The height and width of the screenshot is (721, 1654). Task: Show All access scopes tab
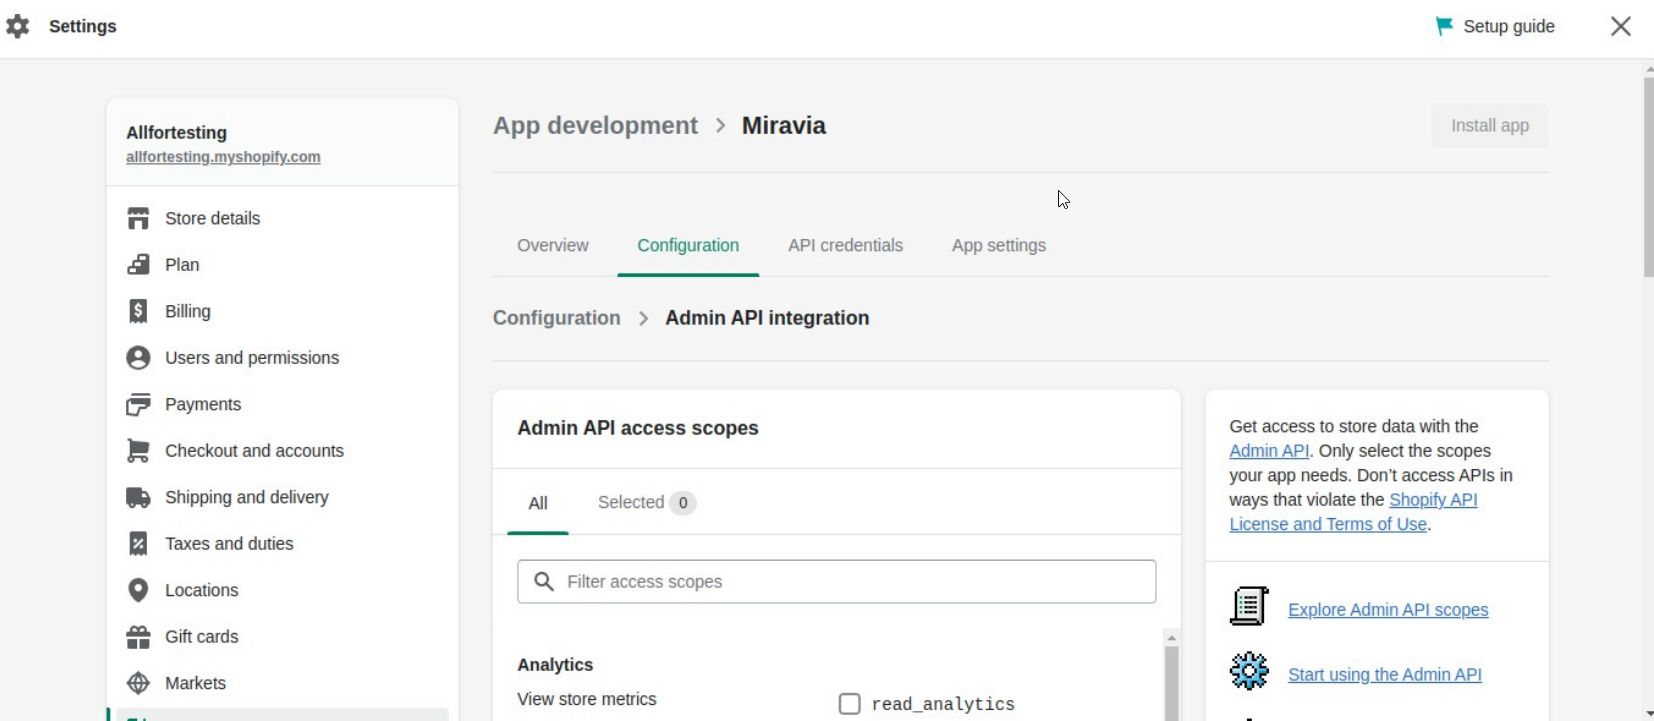tap(538, 503)
